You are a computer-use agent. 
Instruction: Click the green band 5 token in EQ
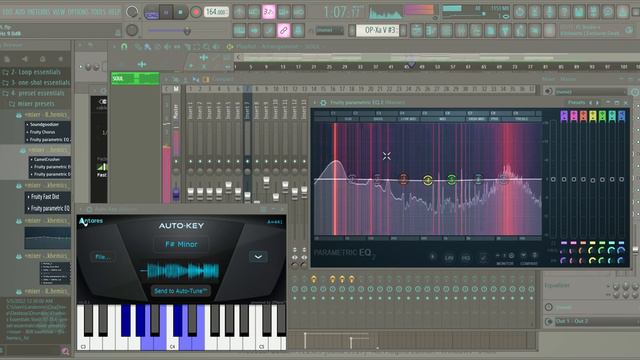click(451, 179)
